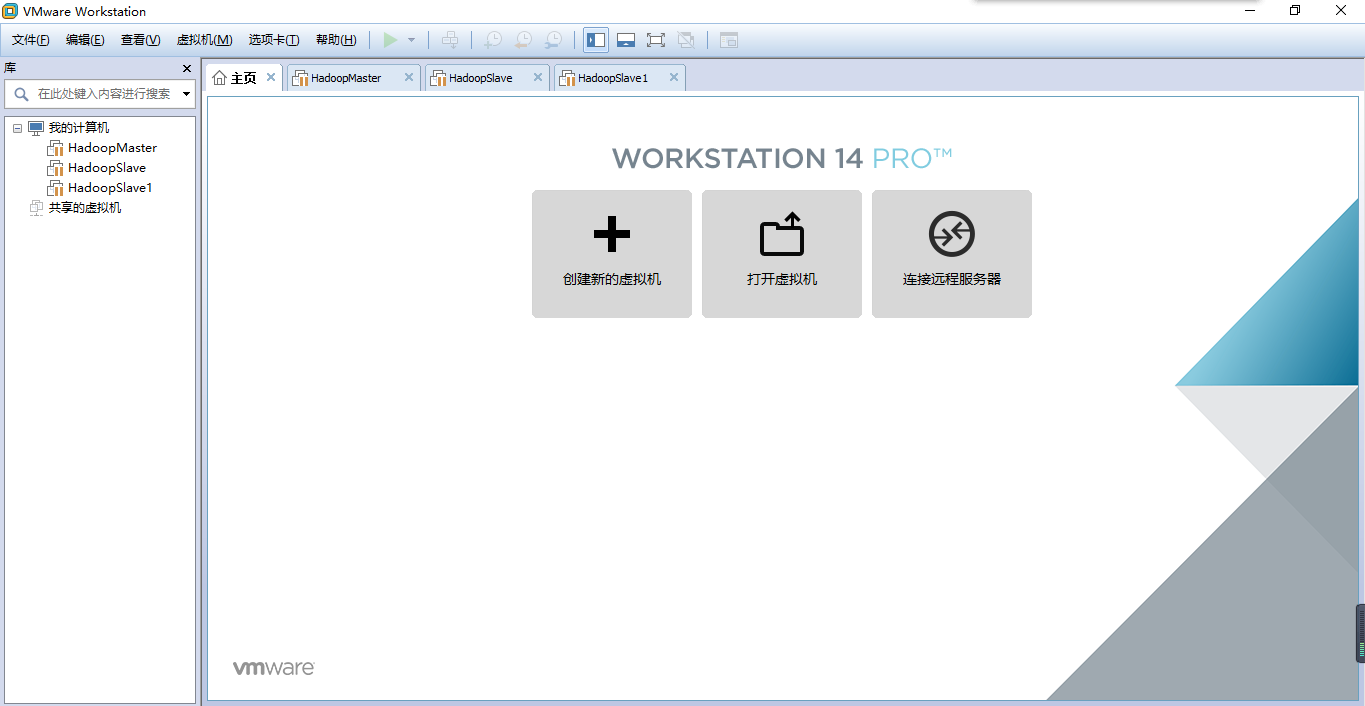This screenshot has height=706, width=1365.
Task: Open the snapshot manager wrench icon
Action: (553, 40)
